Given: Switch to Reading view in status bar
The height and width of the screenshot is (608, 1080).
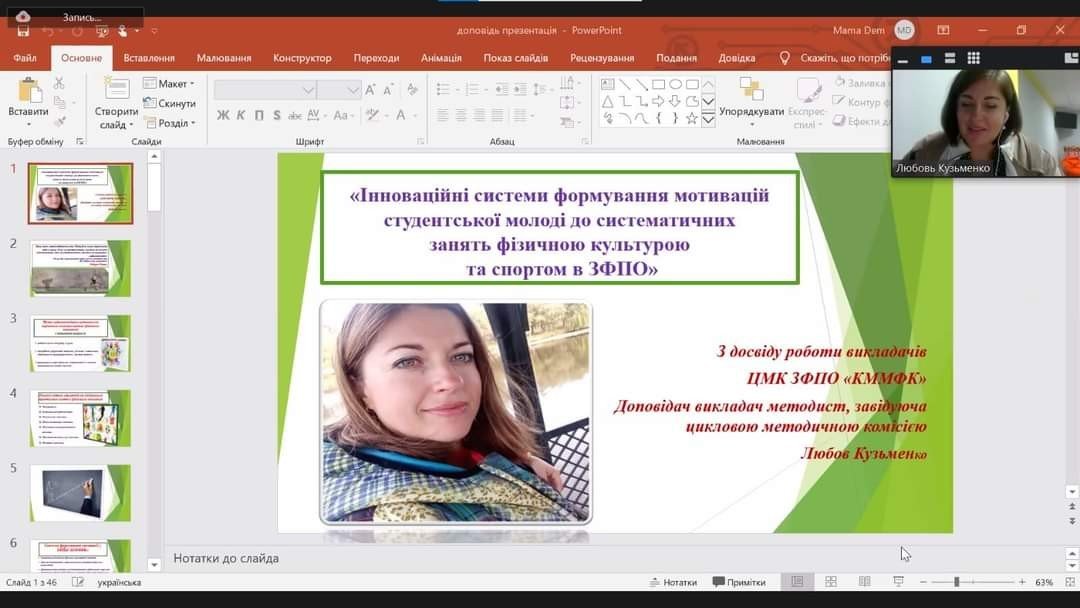Looking at the screenshot, I should pos(864,582).
